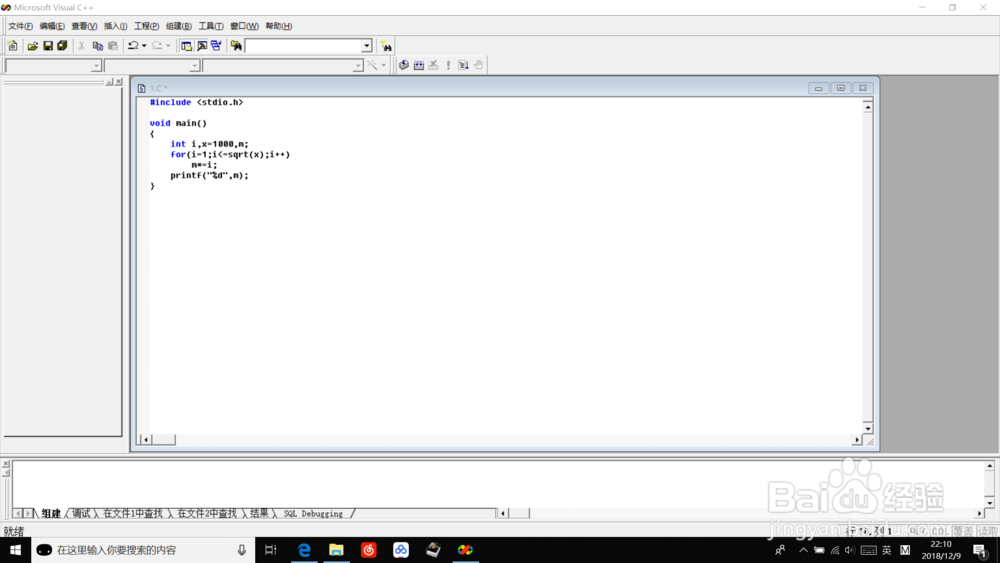Viewport: 1000px width, 563px height.
Task: Cut the selection with scissors icon
Action: tap(82, 46)
